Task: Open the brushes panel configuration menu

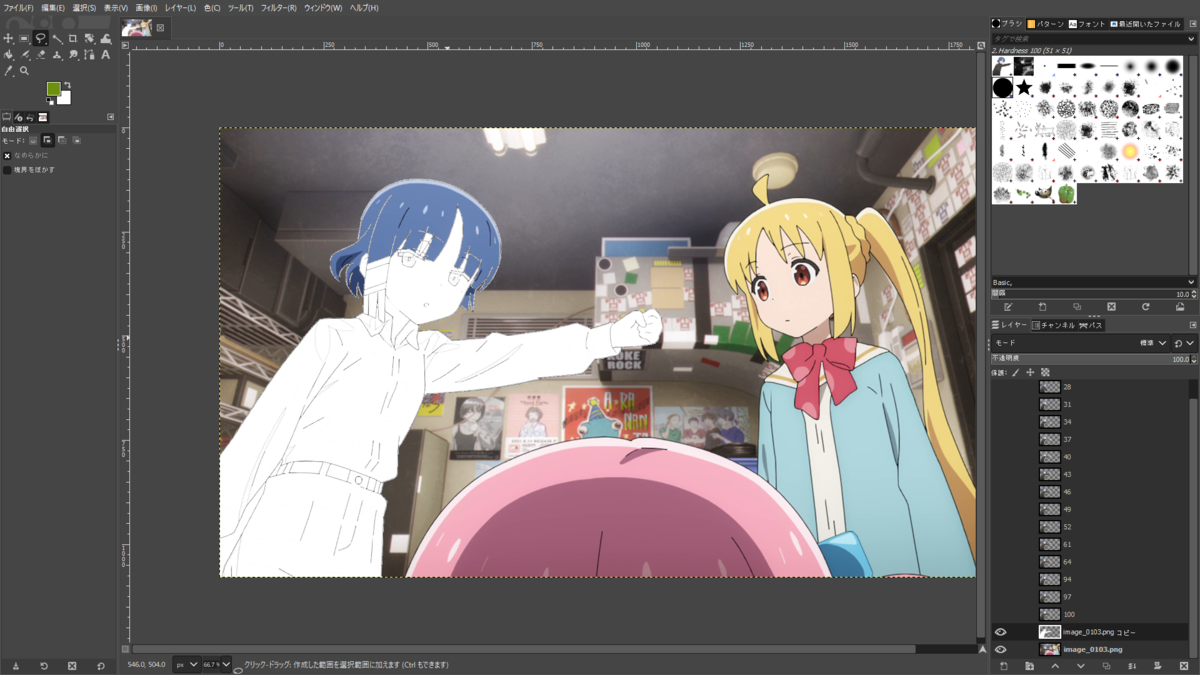Action: (1192, 23)
